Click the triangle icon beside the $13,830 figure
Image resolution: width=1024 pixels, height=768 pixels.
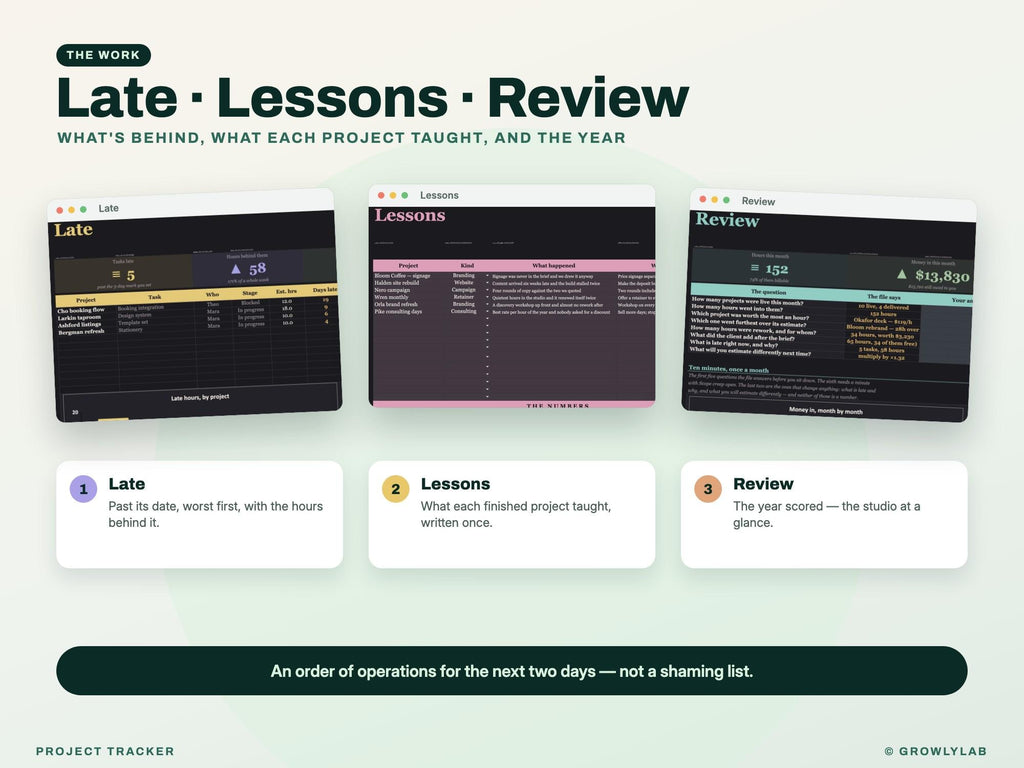[902, 274]
